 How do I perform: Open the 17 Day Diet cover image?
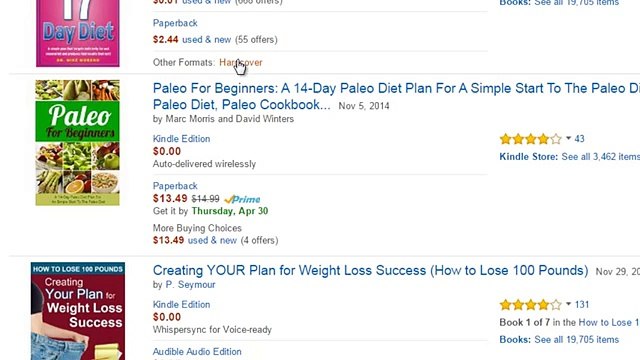click(78, 33)
